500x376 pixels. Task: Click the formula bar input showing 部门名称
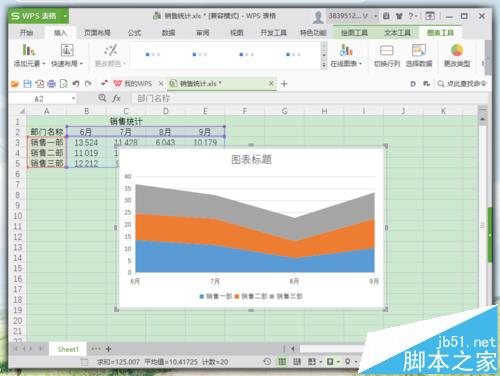310,98
